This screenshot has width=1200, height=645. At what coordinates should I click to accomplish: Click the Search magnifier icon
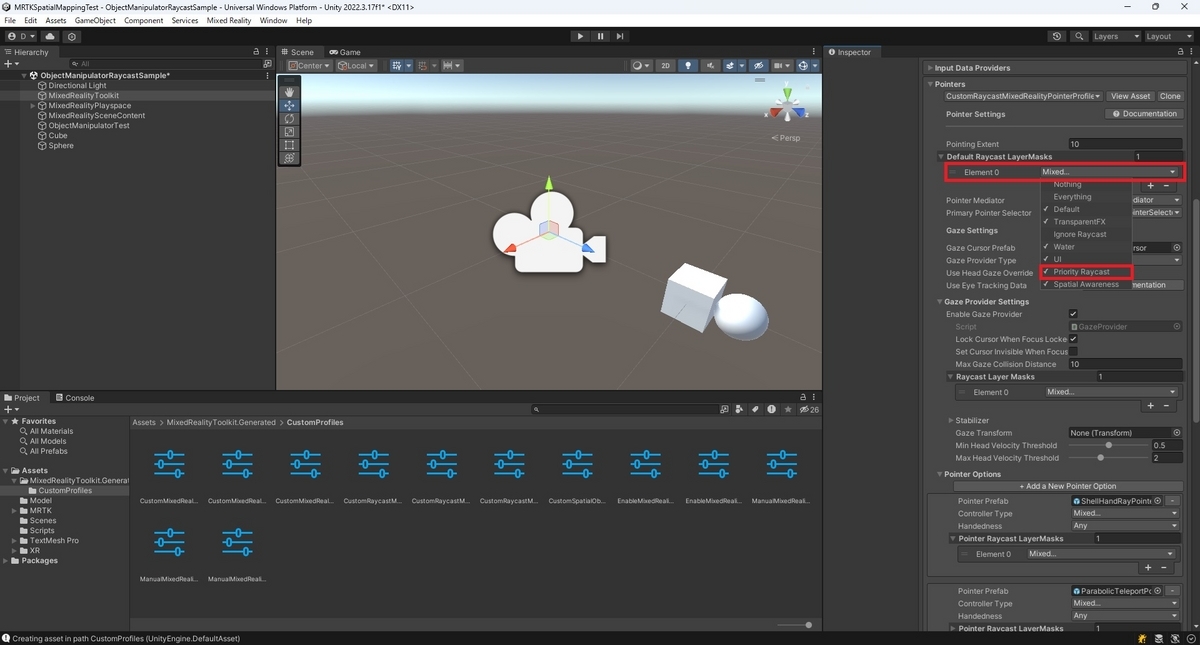click(x=1079, y=36)
